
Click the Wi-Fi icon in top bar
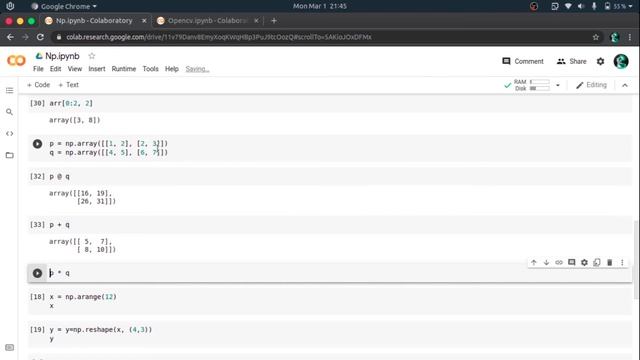[568, 6]
